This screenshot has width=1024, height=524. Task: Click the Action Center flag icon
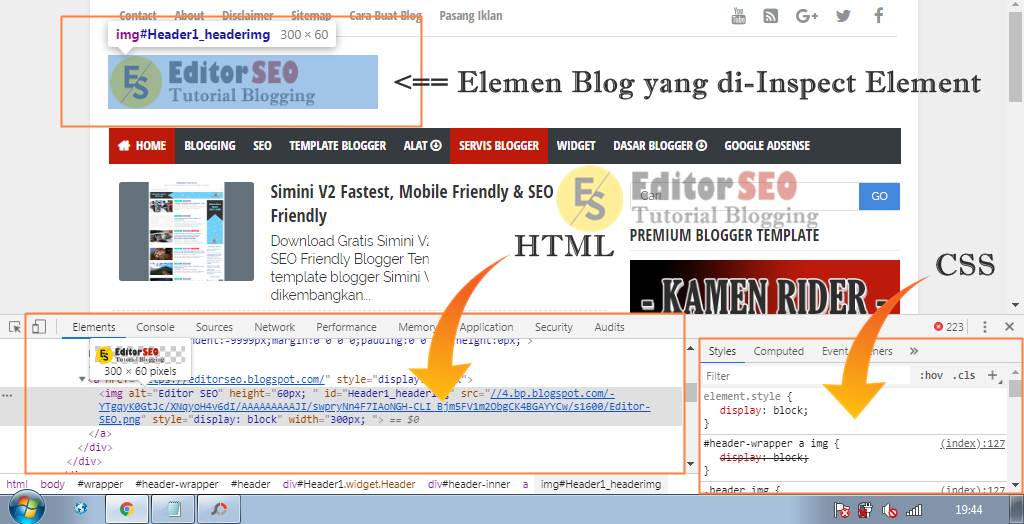coord(842,510)
